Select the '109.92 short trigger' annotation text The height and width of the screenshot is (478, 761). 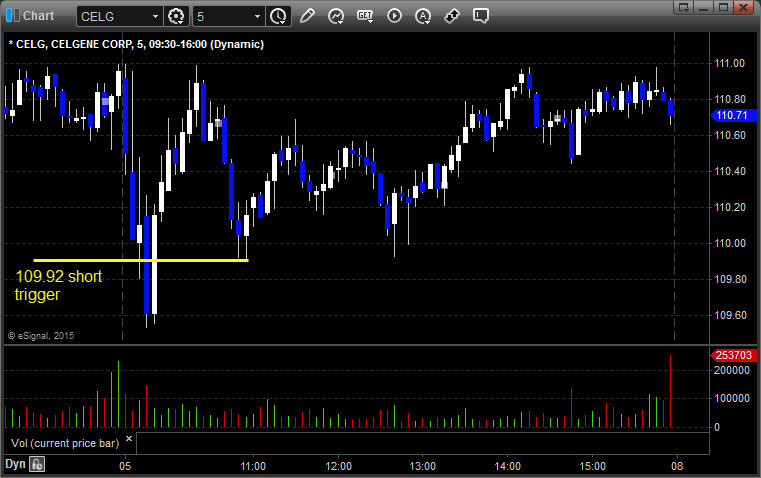[x=59, y=285]
